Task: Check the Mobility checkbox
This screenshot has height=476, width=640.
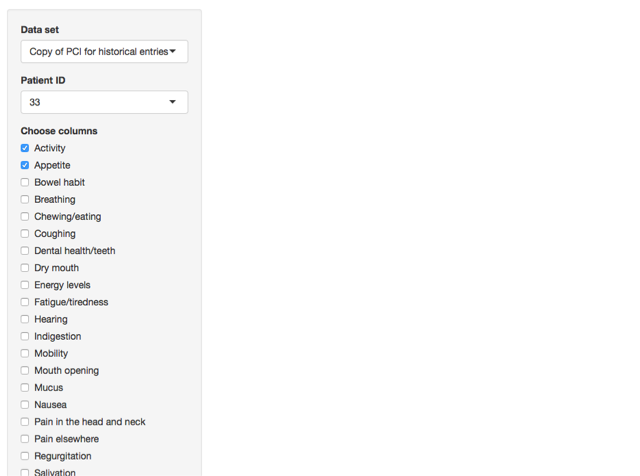Action: 25,353
